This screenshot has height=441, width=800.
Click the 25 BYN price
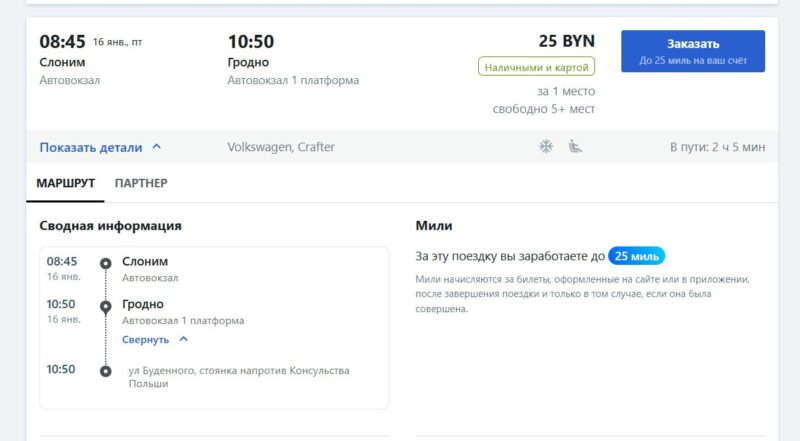pos(566,41)
